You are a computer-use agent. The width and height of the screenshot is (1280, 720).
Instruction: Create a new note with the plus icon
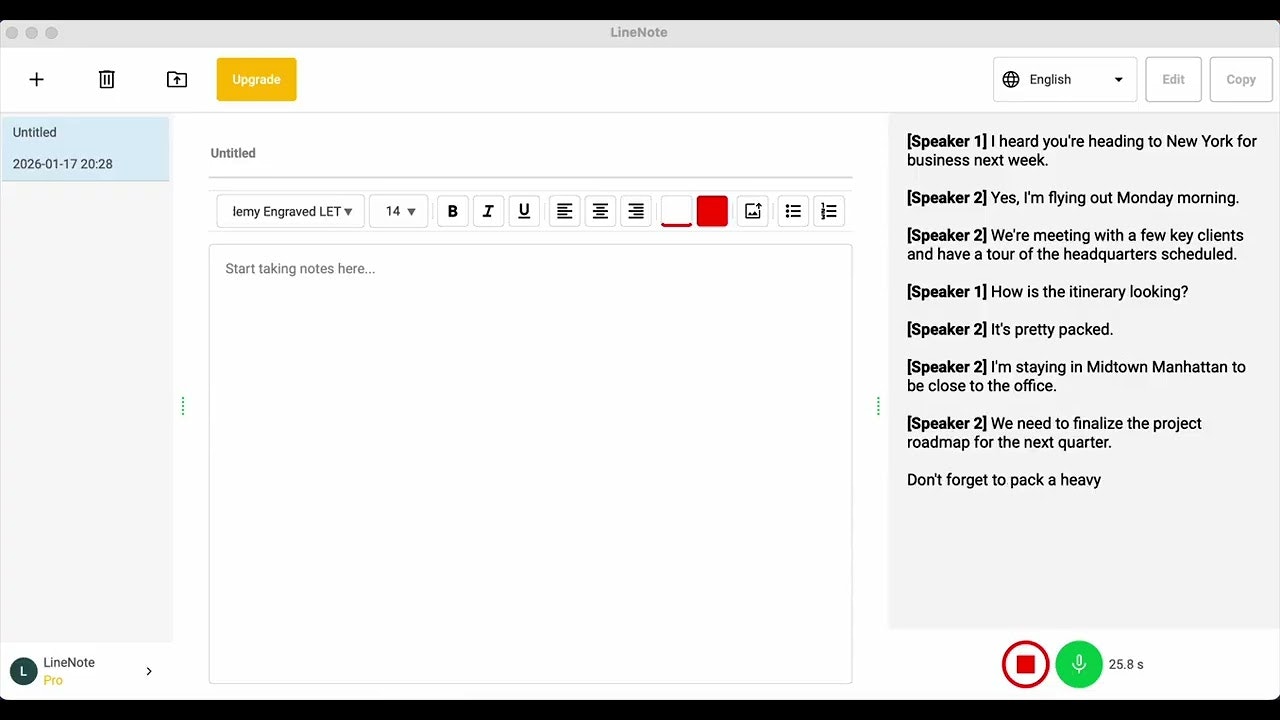point(36,79)
